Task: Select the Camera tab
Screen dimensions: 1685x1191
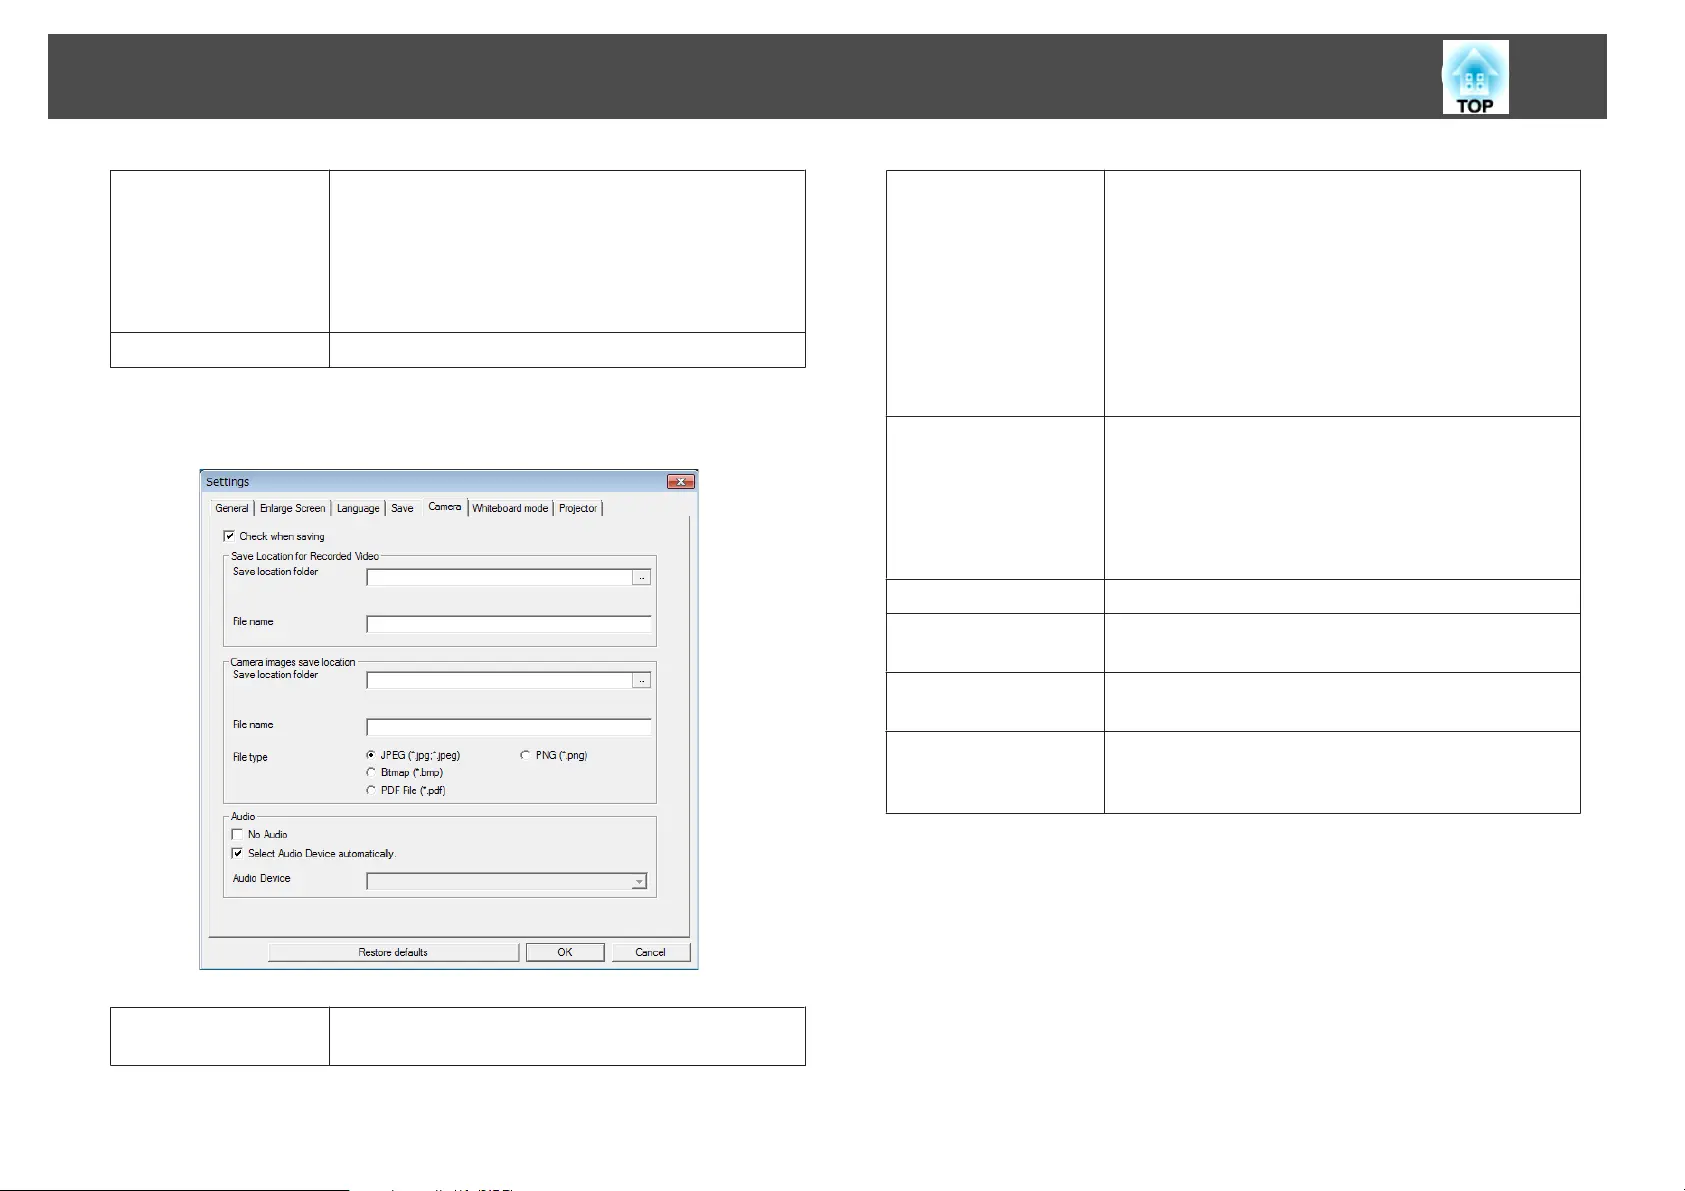Action: [x=445, y=507]
